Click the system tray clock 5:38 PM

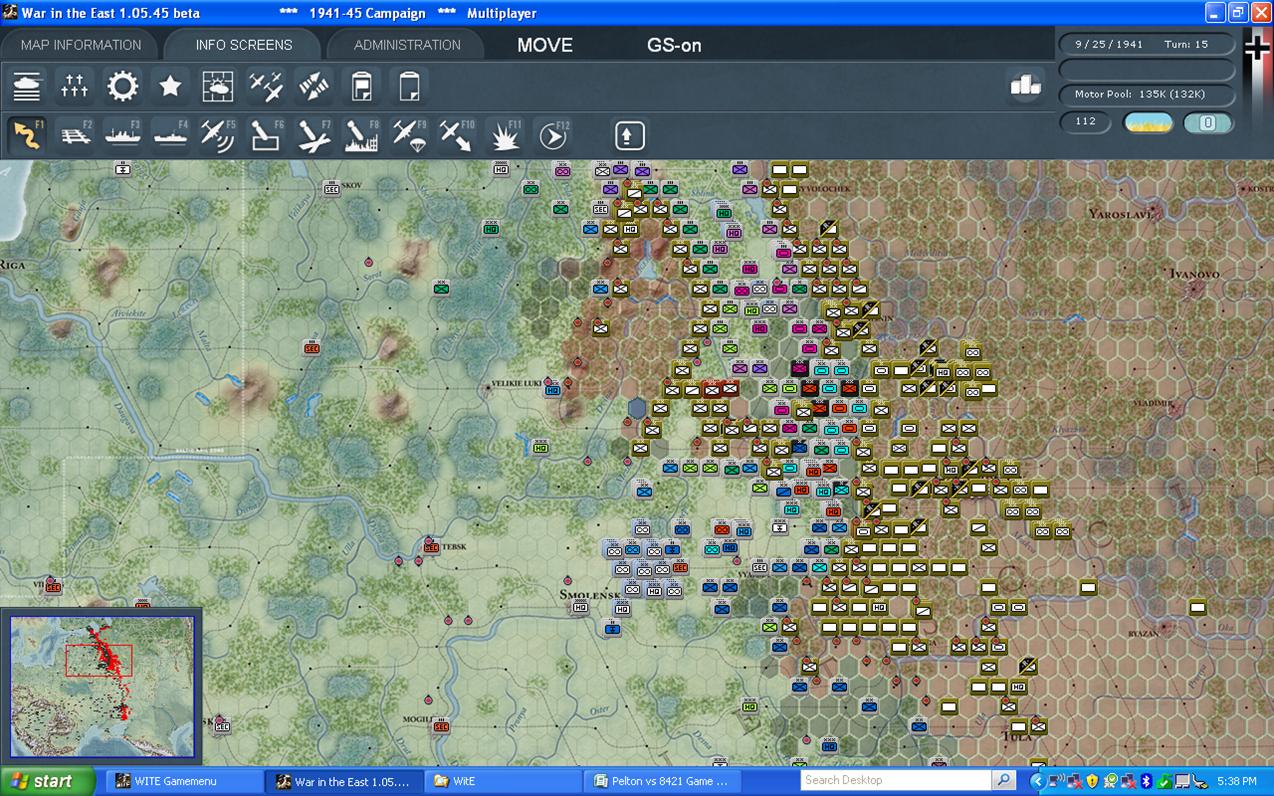coord(1237,781)
